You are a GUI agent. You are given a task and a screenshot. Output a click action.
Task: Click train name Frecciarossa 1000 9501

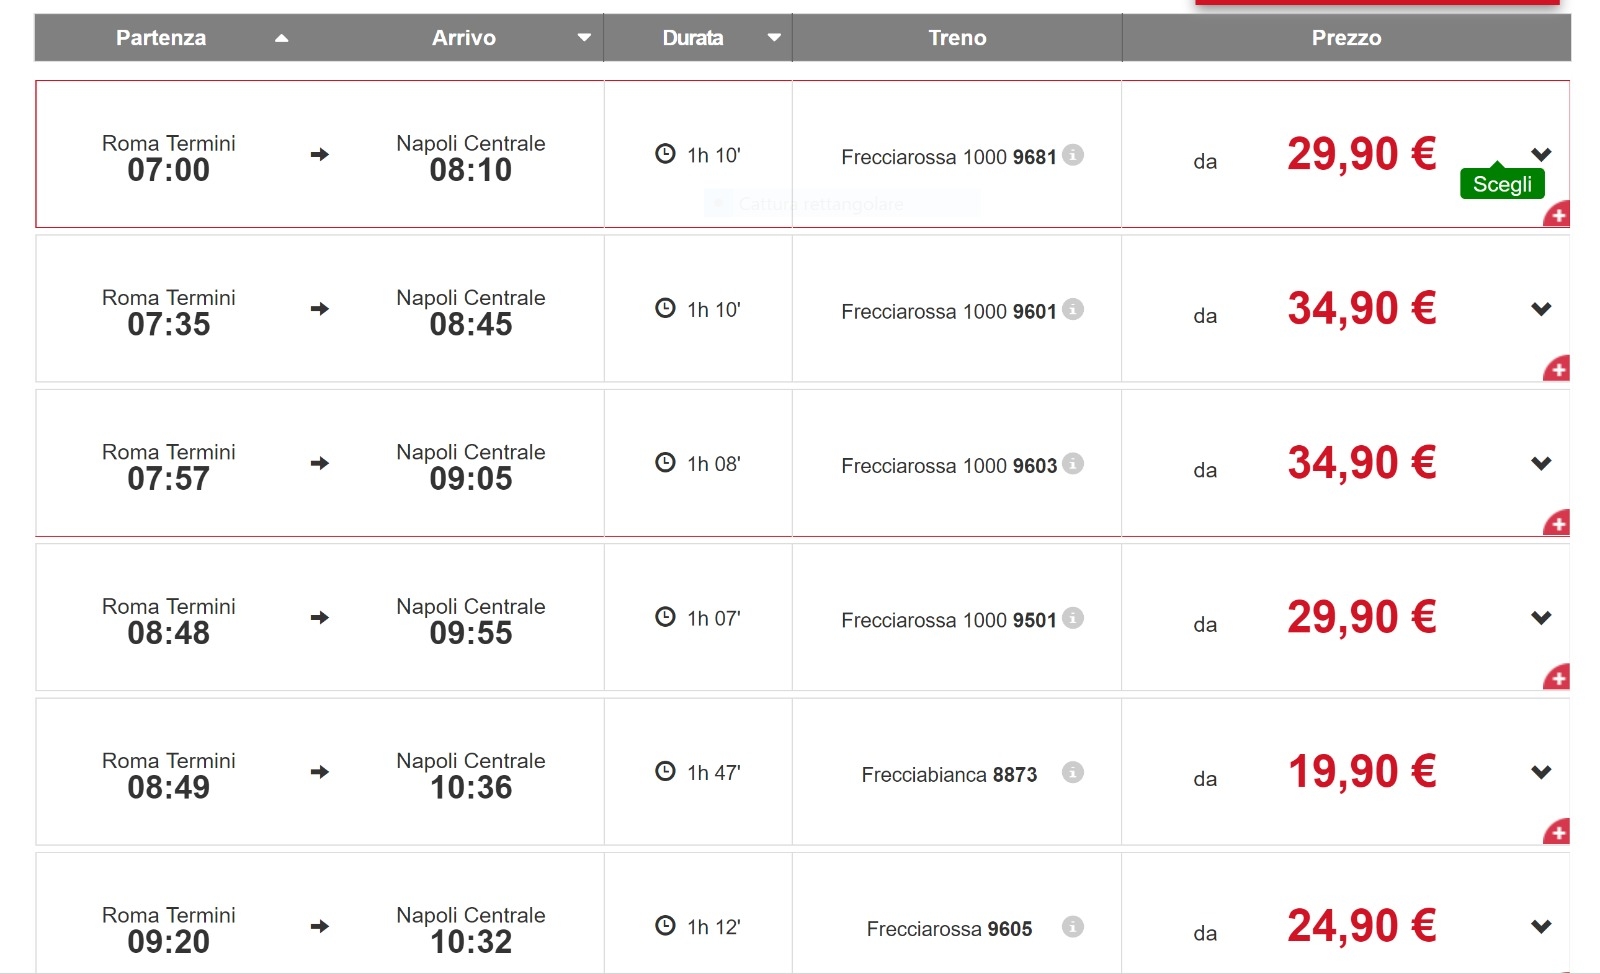(x=949, y=620)
